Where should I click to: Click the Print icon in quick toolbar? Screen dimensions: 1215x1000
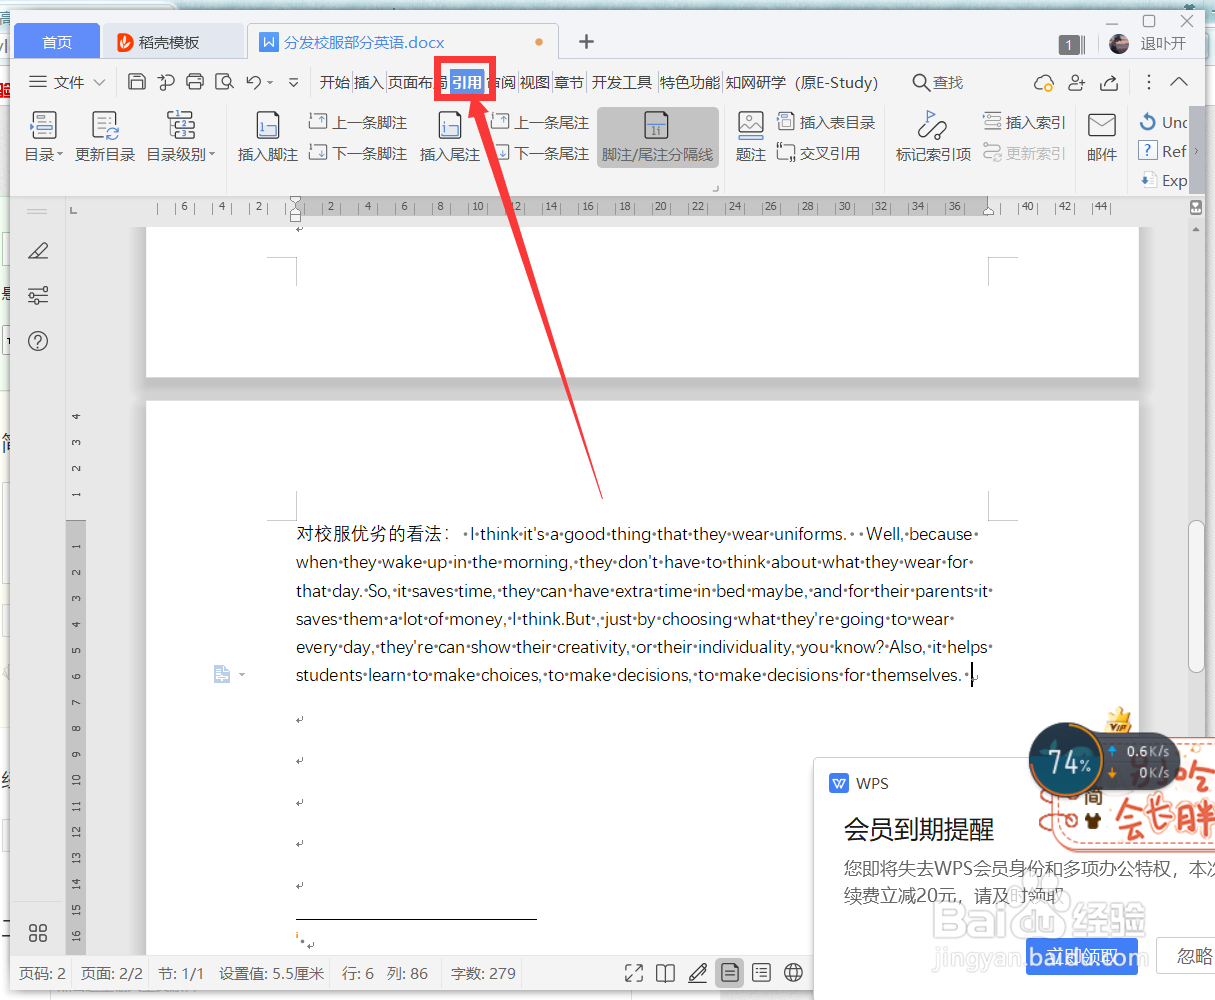coord(195,82)
